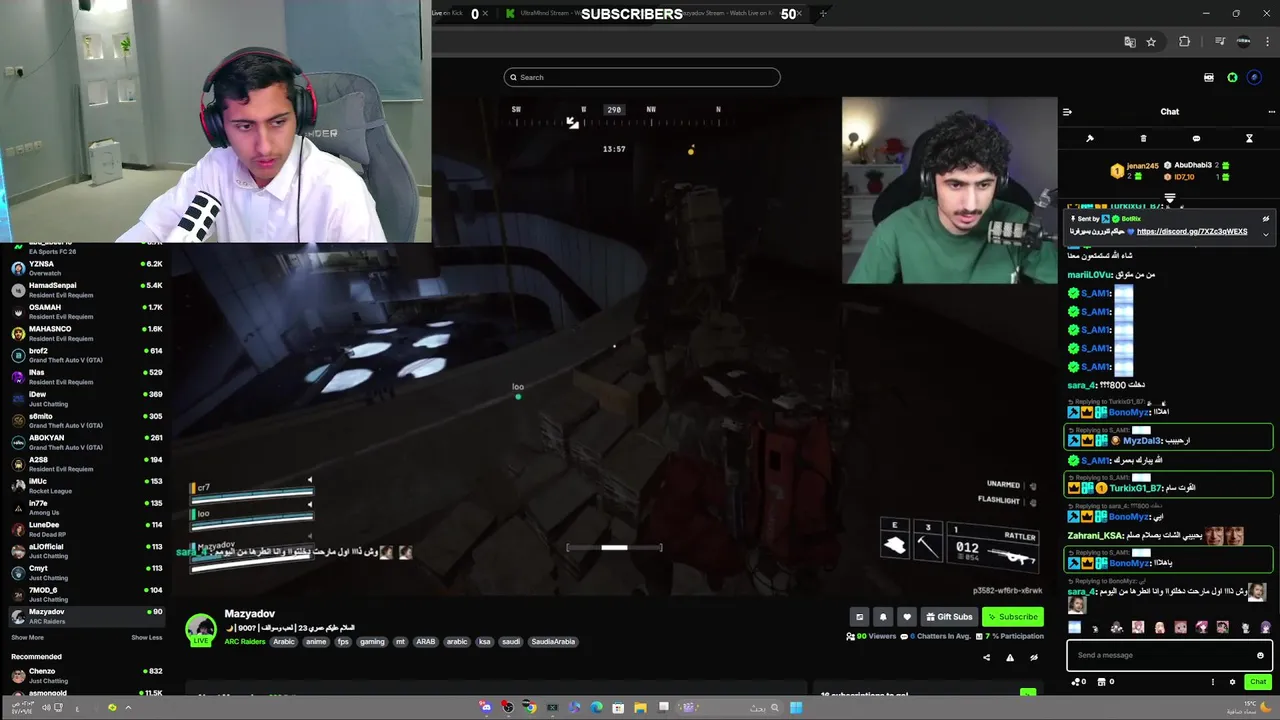Image resolution: width=1280 pixels, height=720 pixels.
Task: Click the green Kick logo icon in header
Action: click(1232, 77)
